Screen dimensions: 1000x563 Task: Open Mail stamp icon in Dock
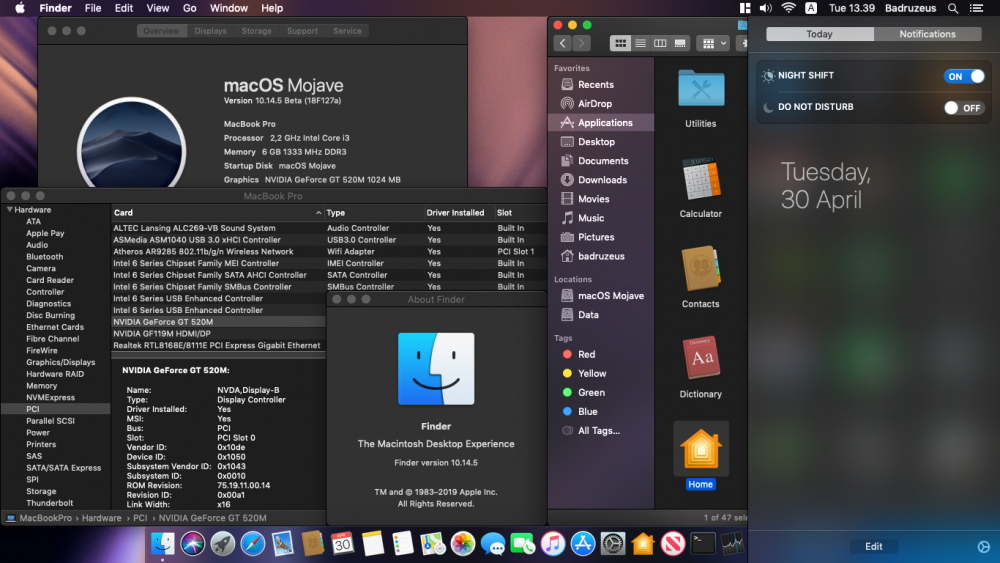coord(283,543)
